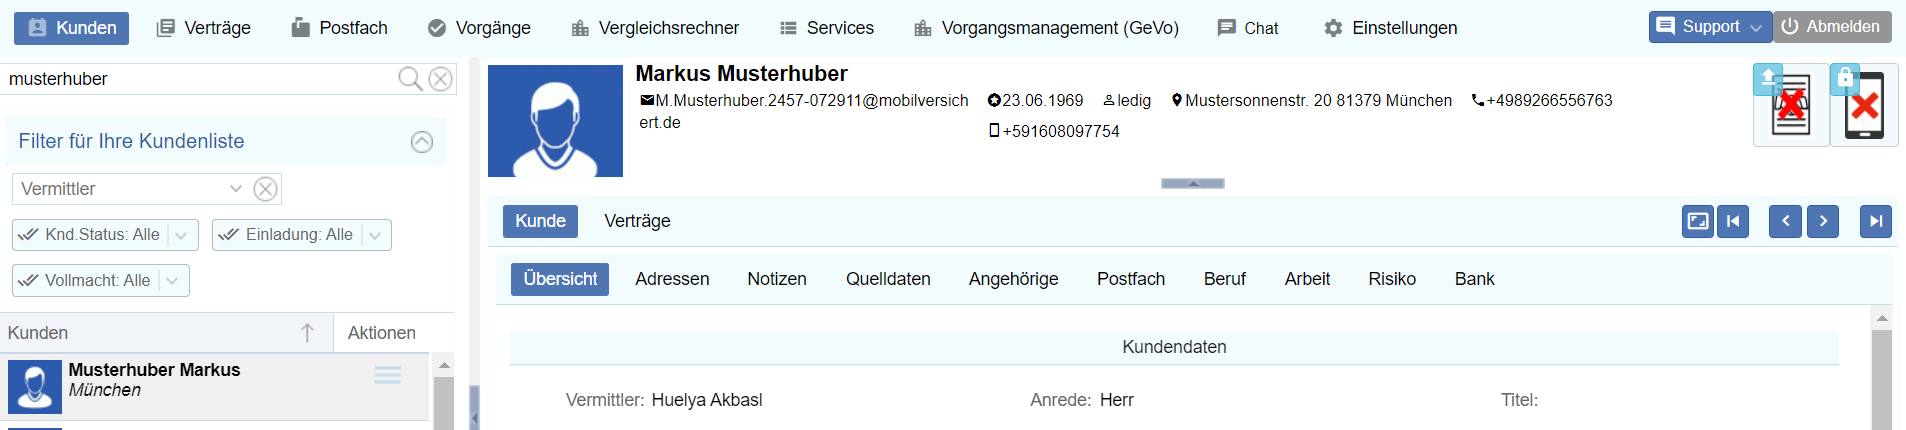Open the Vollmacht filter dropdown

click(172, 281)
